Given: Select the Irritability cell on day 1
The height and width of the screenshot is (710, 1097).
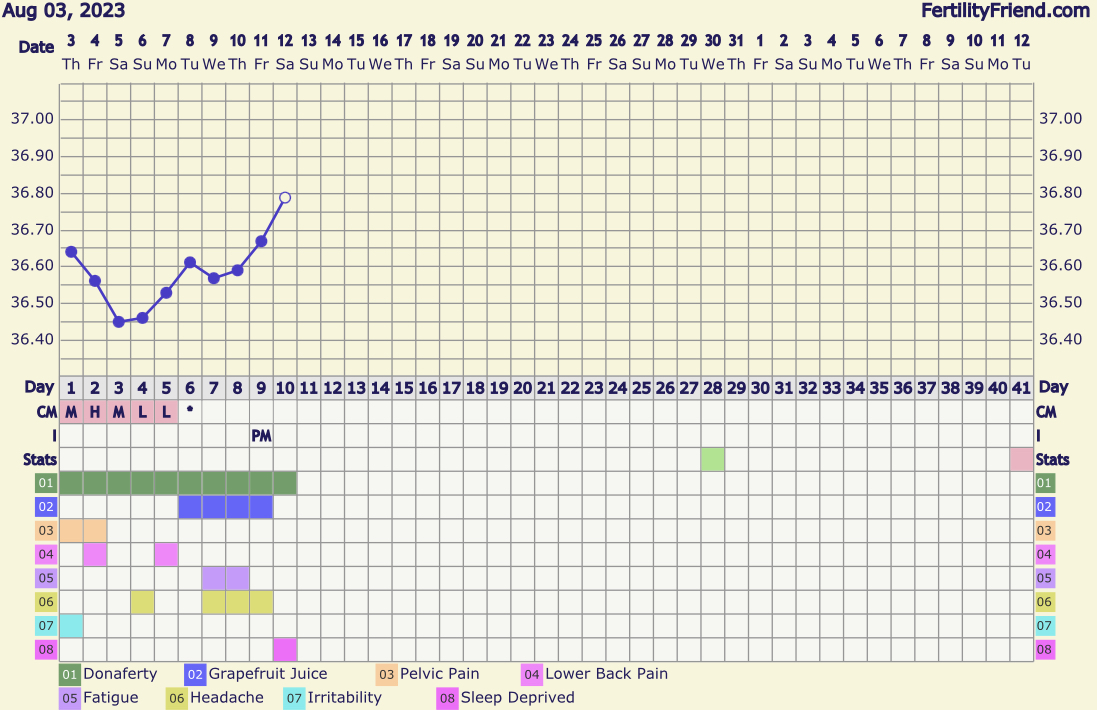Looking at the screenshot, I should pyautogui.click(x=71, y=626).
